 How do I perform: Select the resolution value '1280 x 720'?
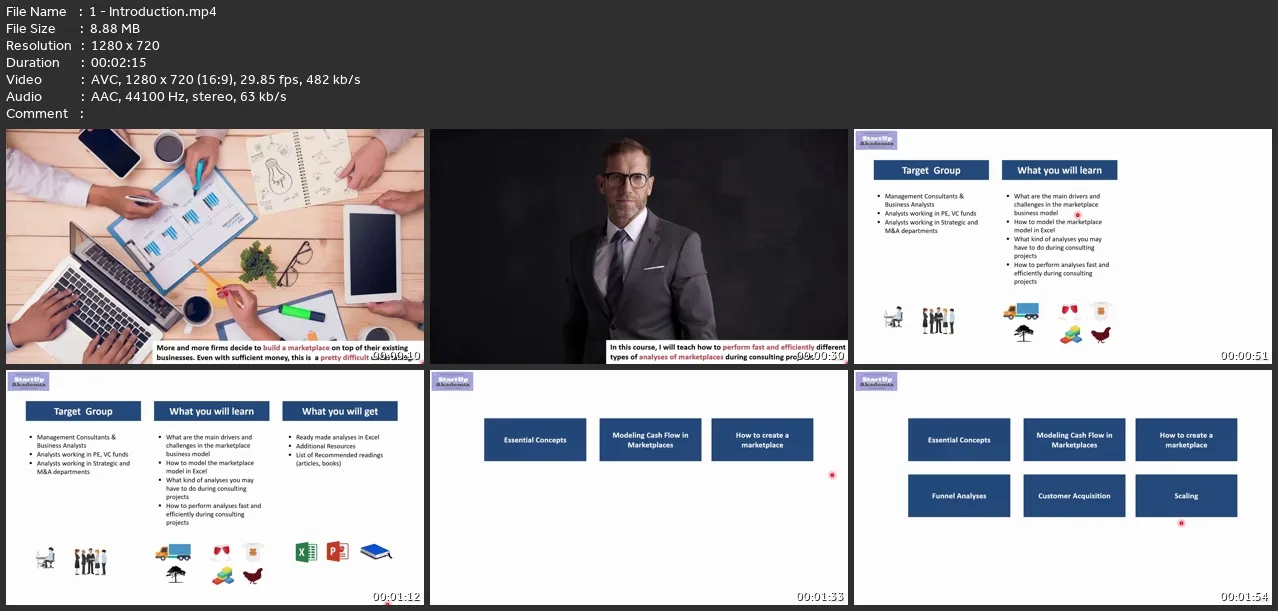[x=125, y=46]
